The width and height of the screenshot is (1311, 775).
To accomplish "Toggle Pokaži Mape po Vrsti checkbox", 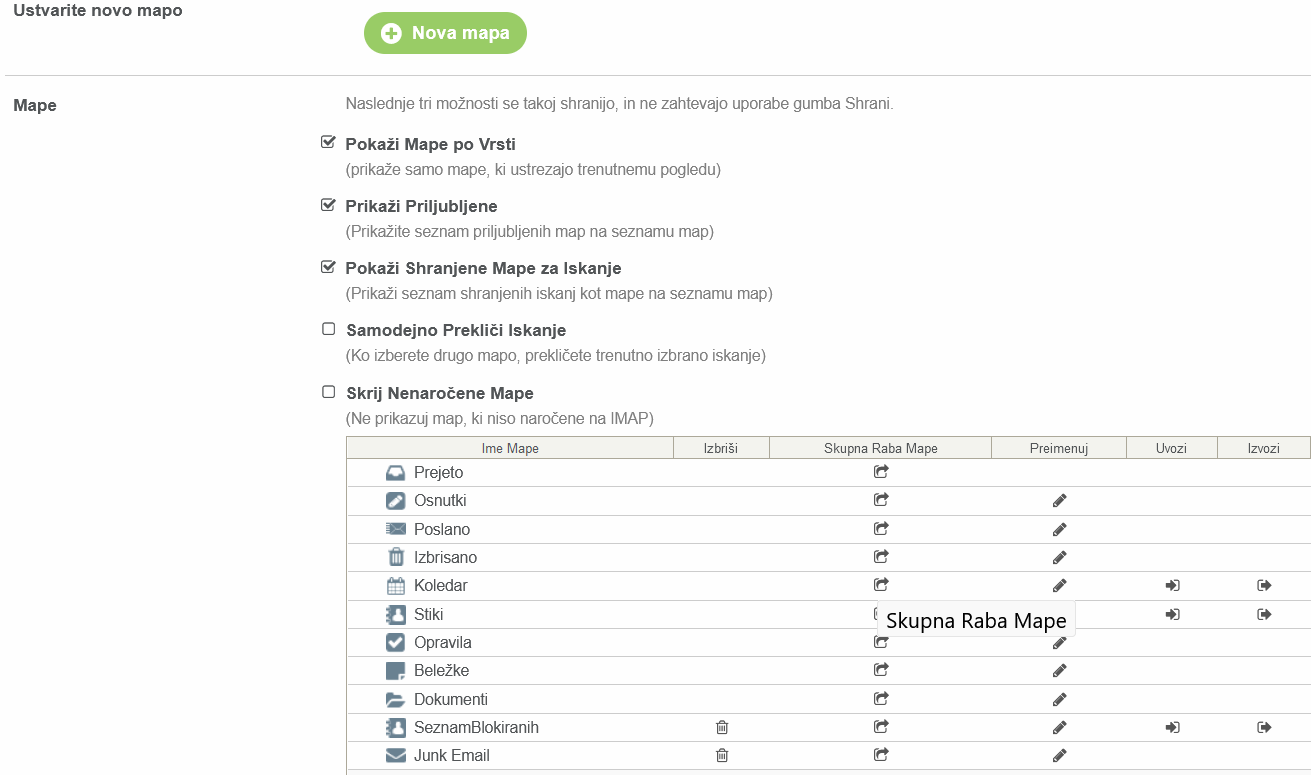I will click(328, 143).
